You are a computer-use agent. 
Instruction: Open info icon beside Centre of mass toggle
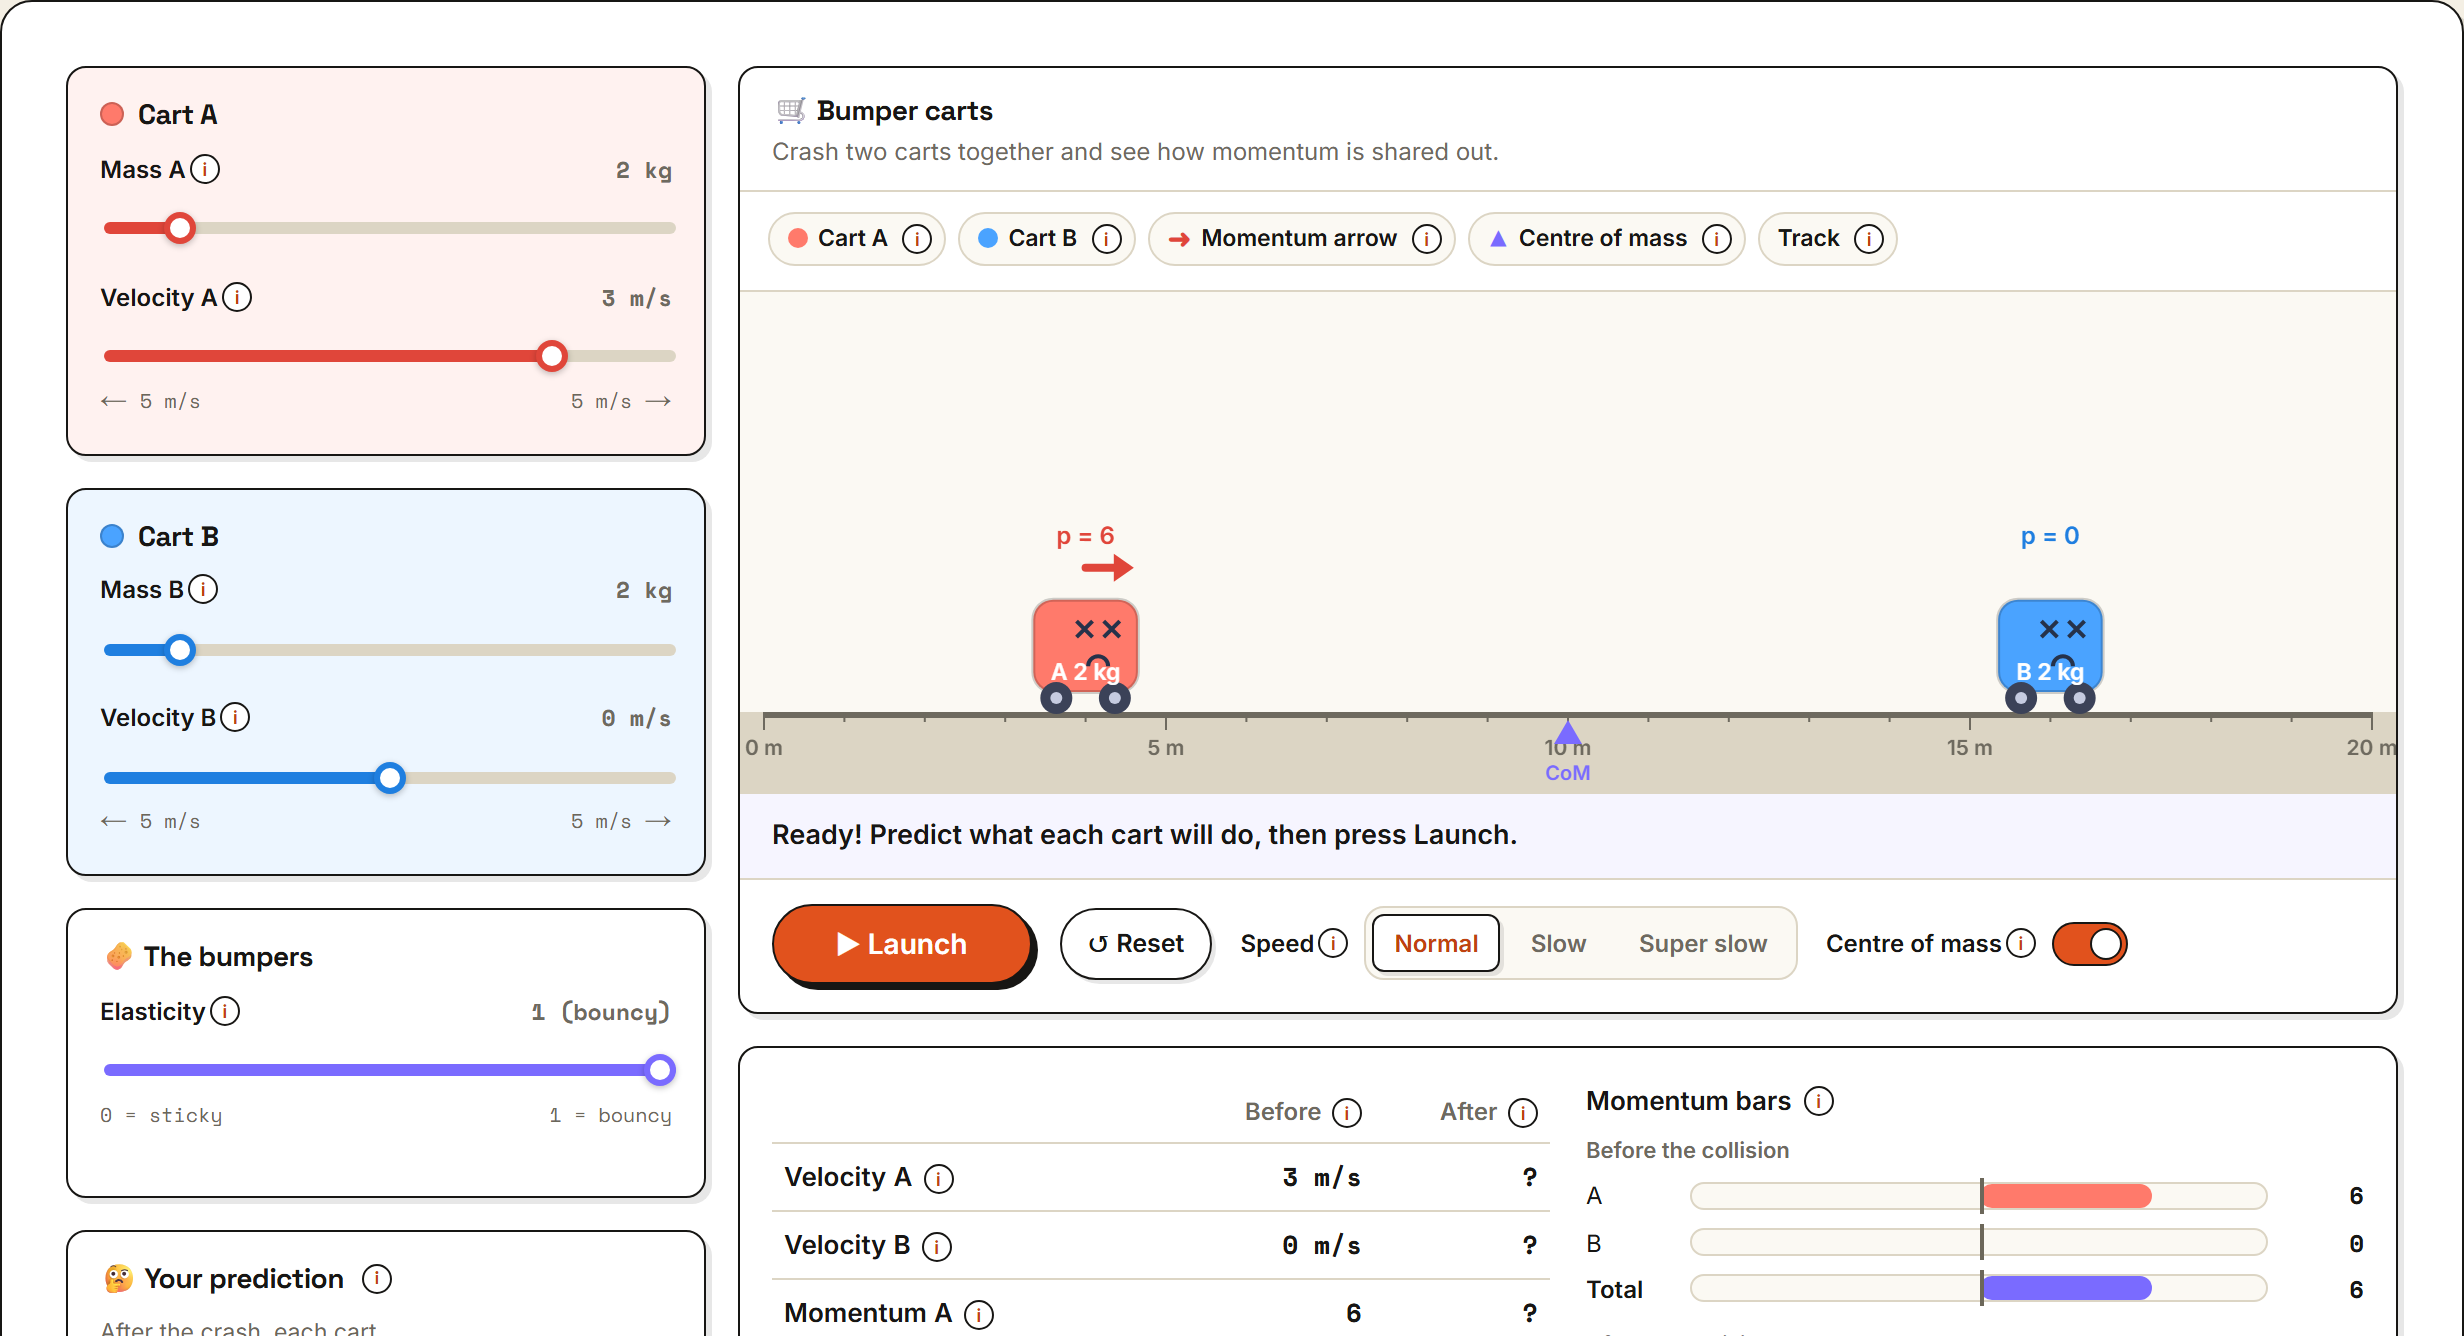click(x=2020, y=943)
